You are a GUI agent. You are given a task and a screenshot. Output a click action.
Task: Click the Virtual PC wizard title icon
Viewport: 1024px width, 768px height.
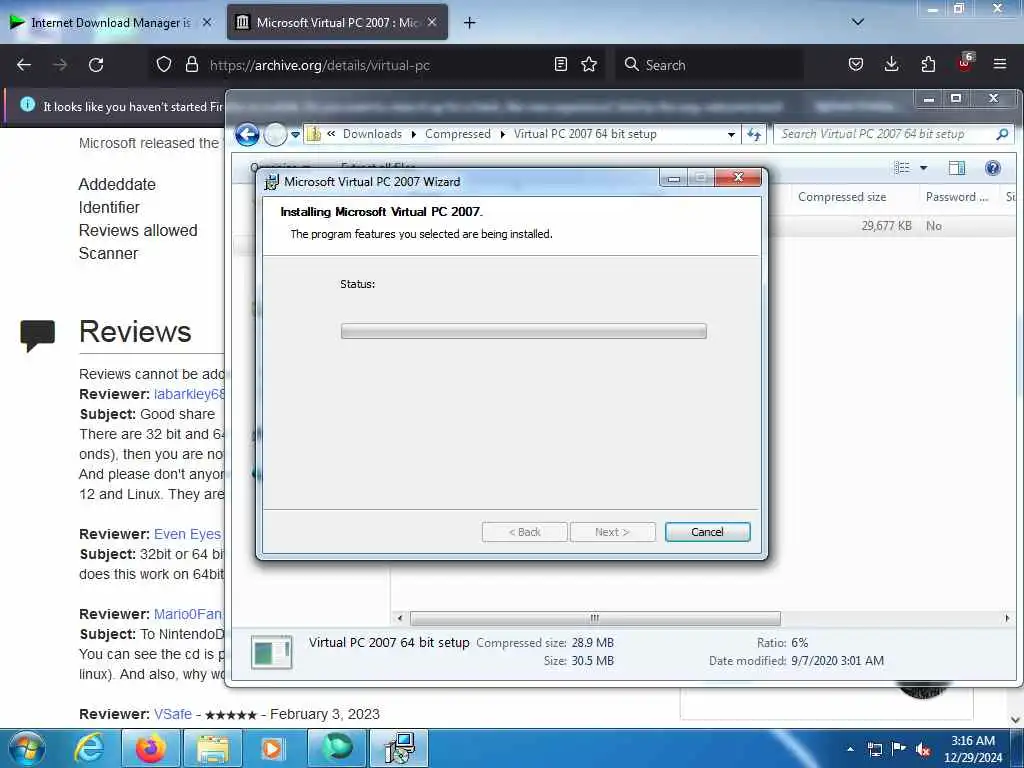[271, 182]
